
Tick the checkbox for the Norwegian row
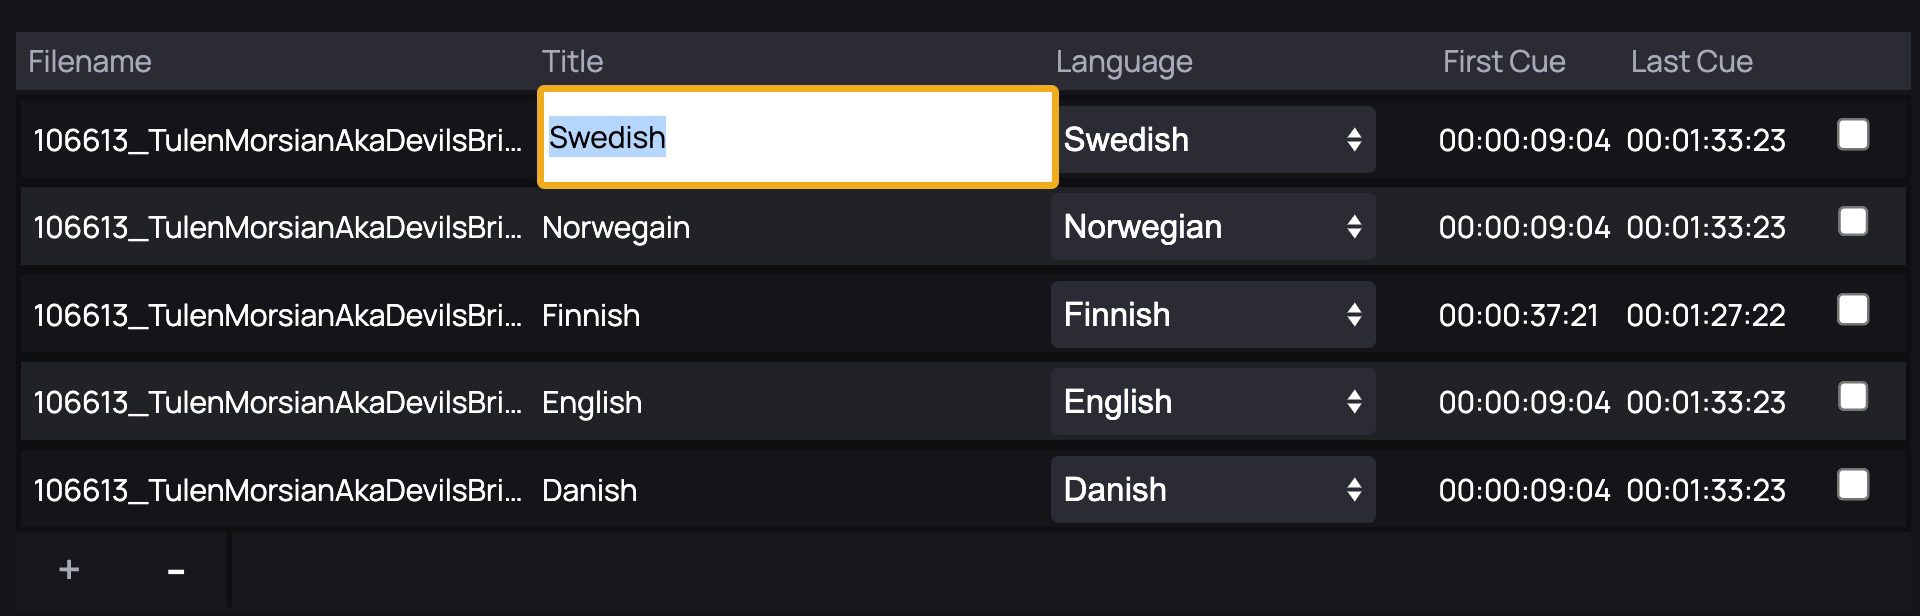point(1853,222)
